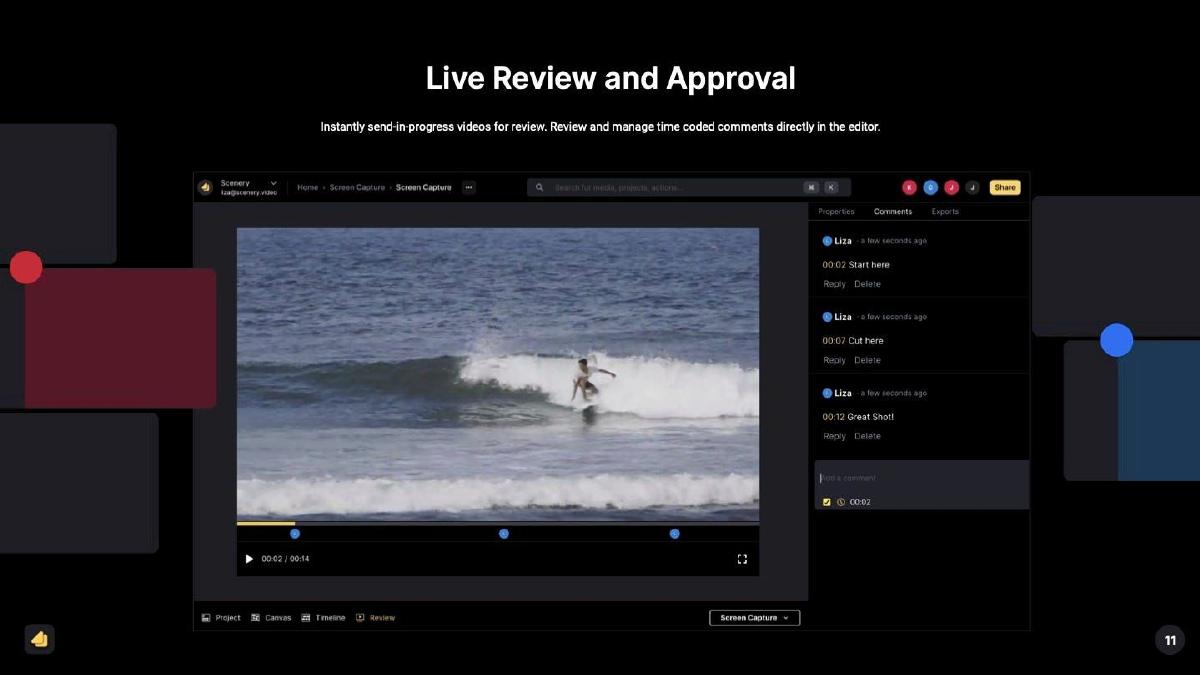Delete the Cut here comment

pos(867,360)
